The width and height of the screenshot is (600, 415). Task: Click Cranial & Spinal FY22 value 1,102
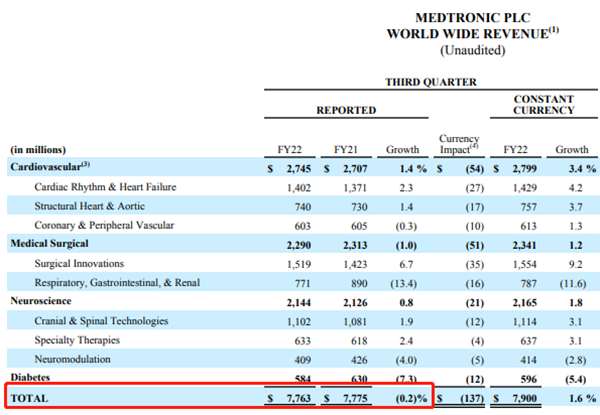(299, 322)
